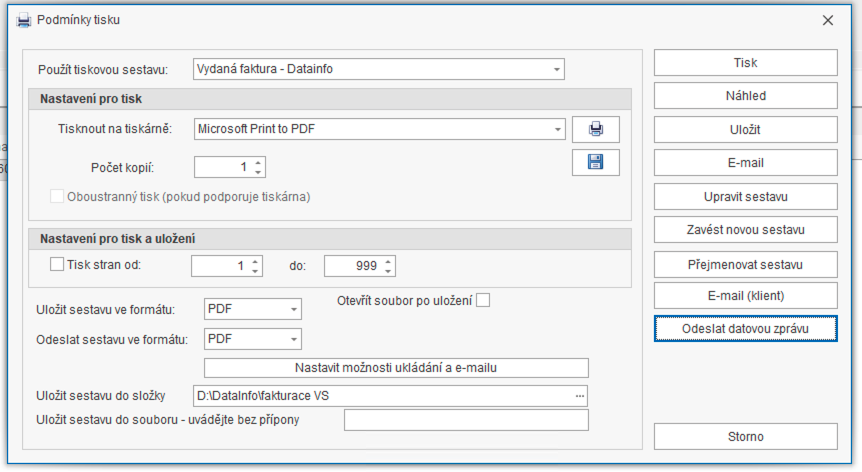Viewport: 862px width, 472px height.
Task: Click the printer settings icon button
Action: point(595,129)
